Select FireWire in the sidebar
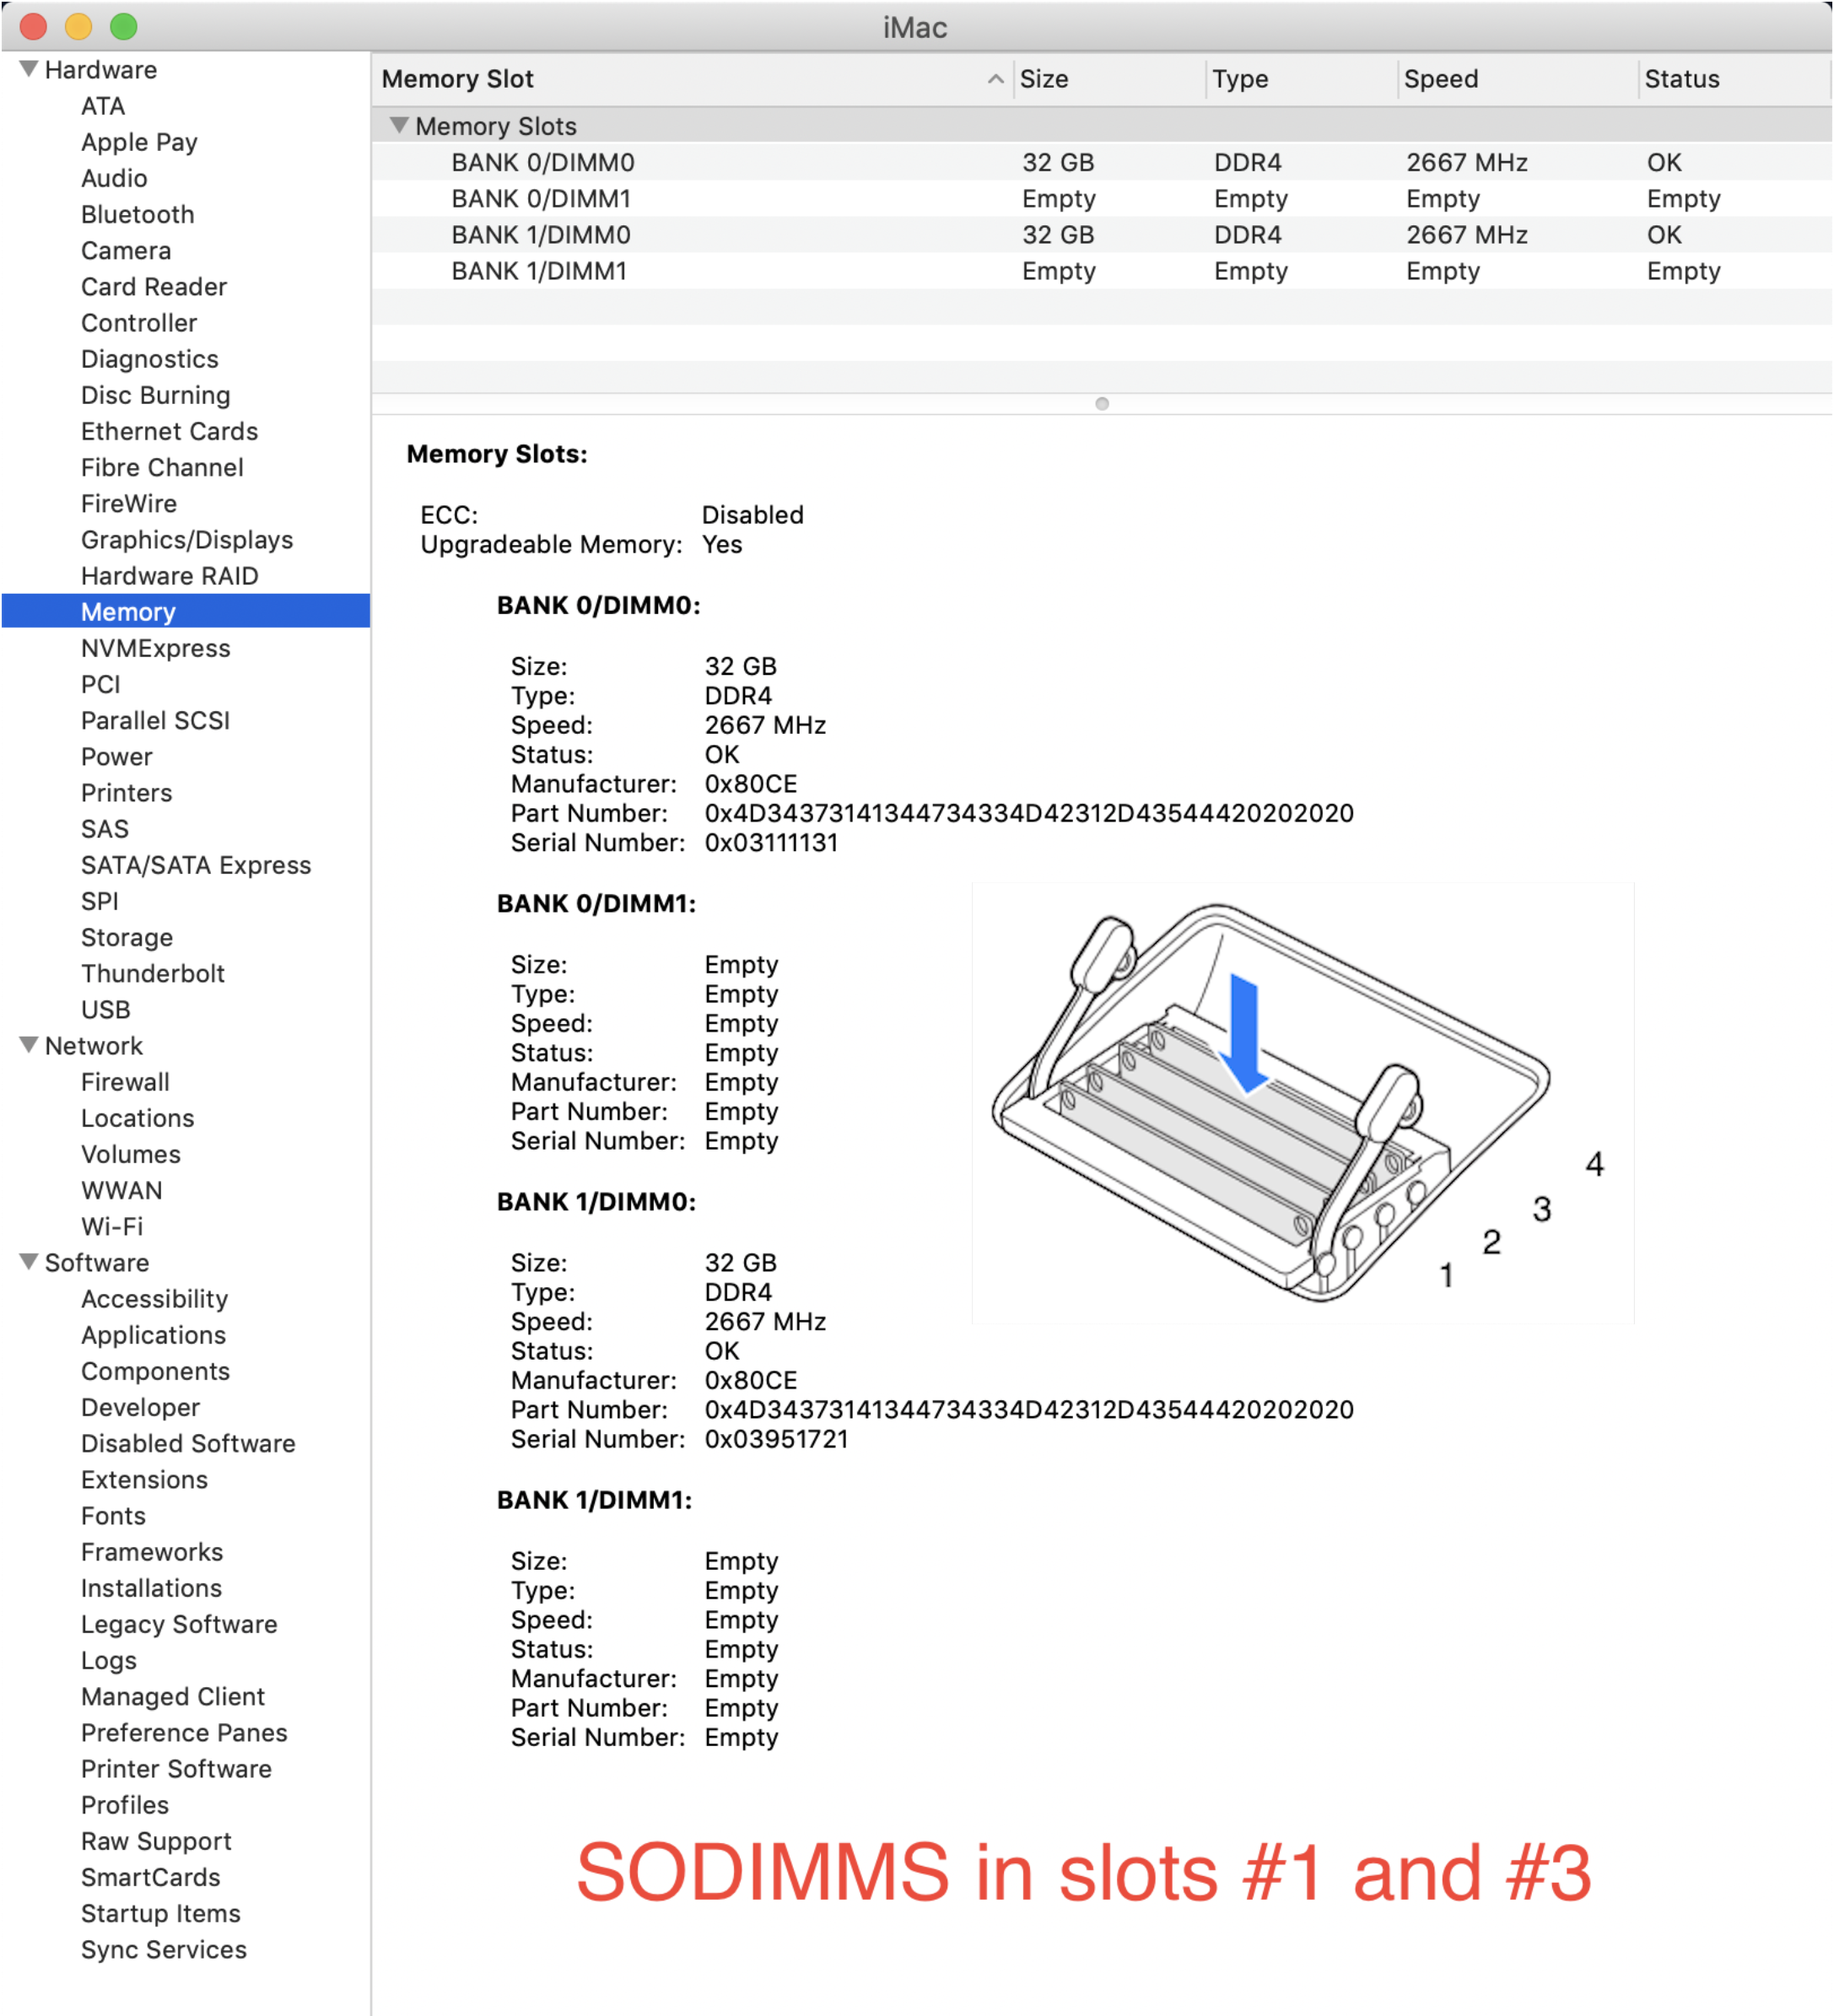Screen dimensions: 1834x2016 [x=129, y=503]
